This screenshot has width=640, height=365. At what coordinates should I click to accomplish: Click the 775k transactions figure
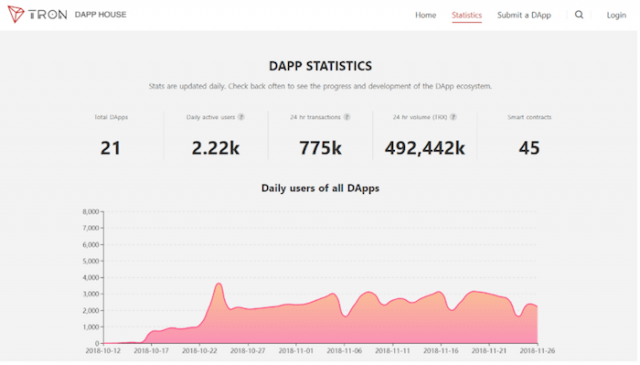click(320, 148)
